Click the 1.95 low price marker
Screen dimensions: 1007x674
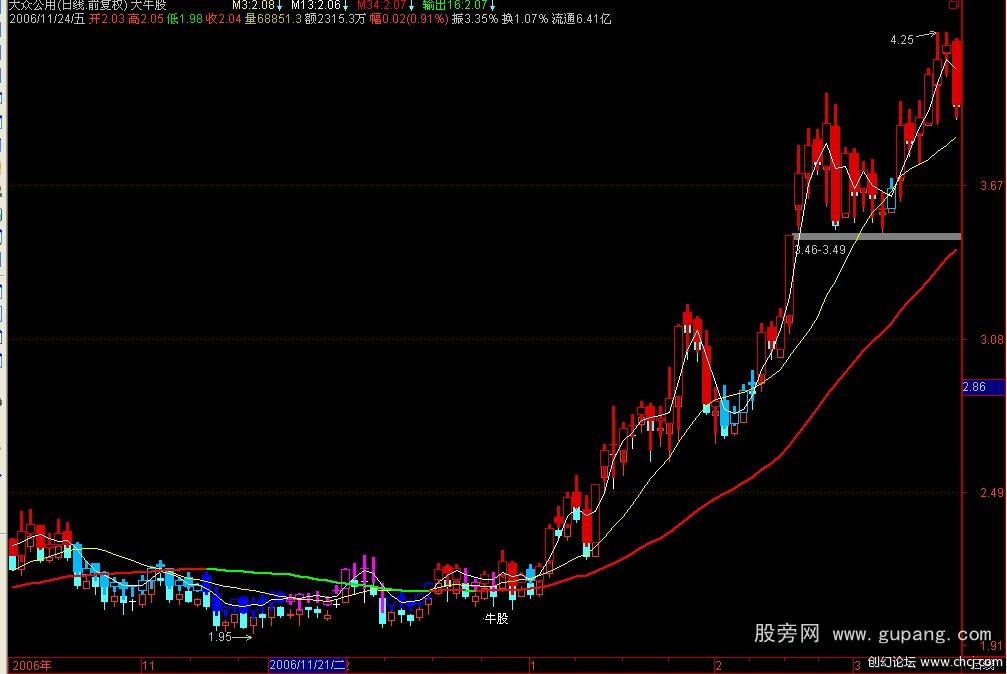coord(219,637)
